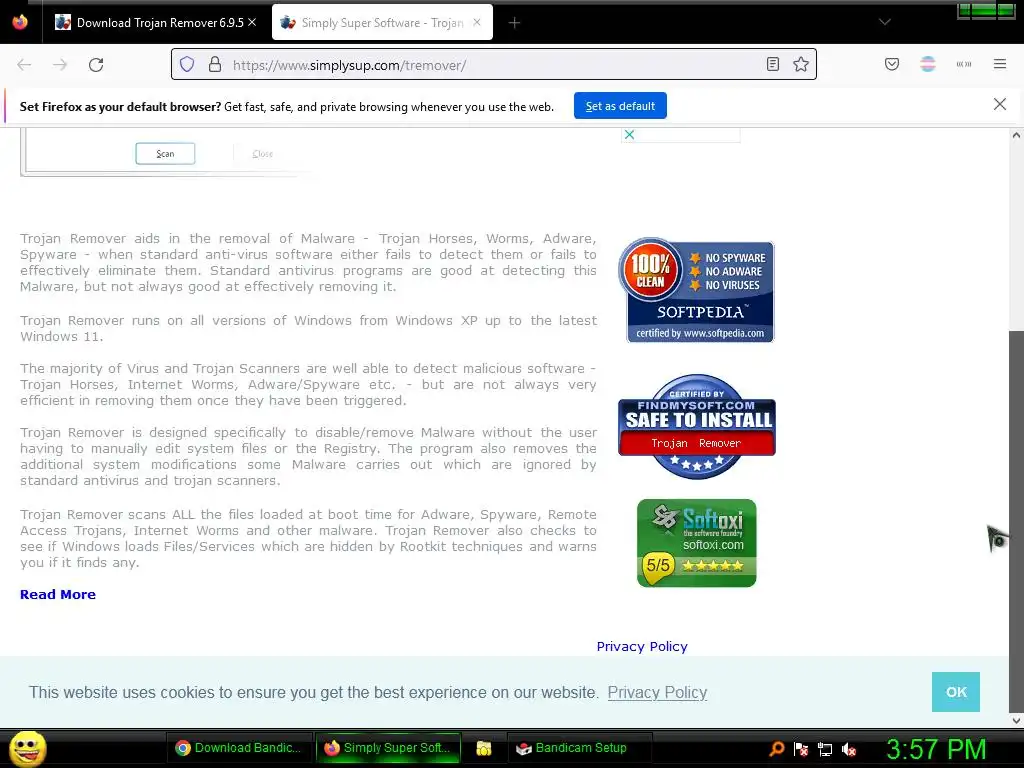Click the page scroll up arrow
1024x768 pixels.
coord(1016,136)
